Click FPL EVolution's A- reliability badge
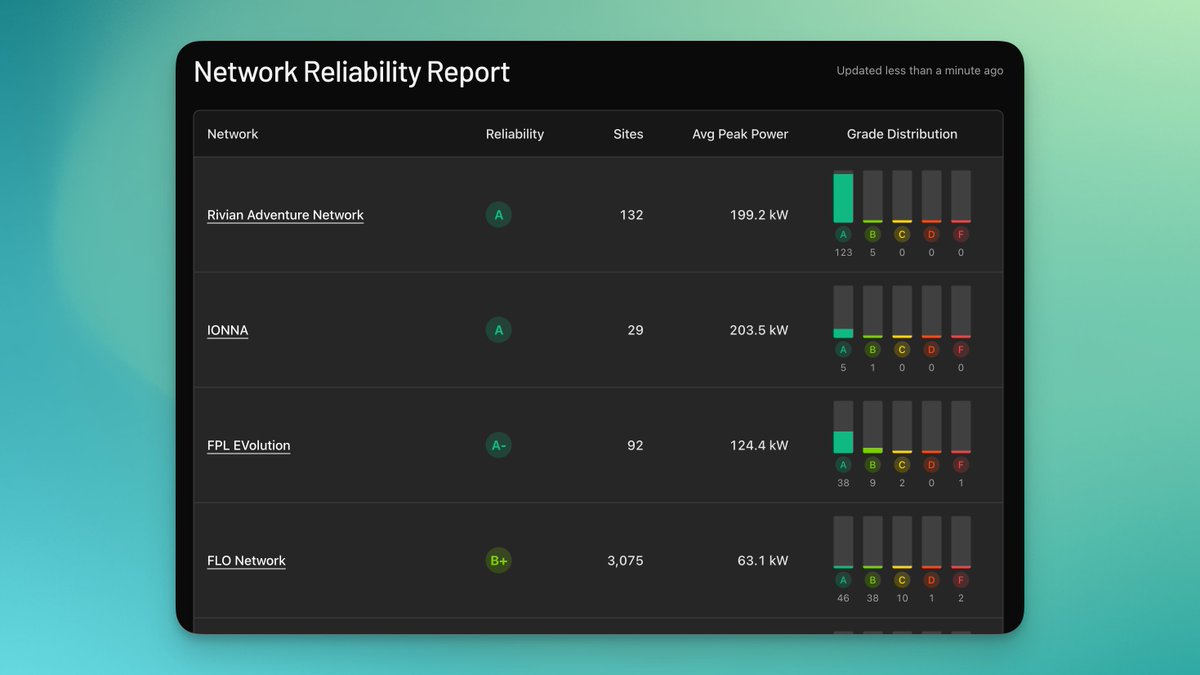 499,445
